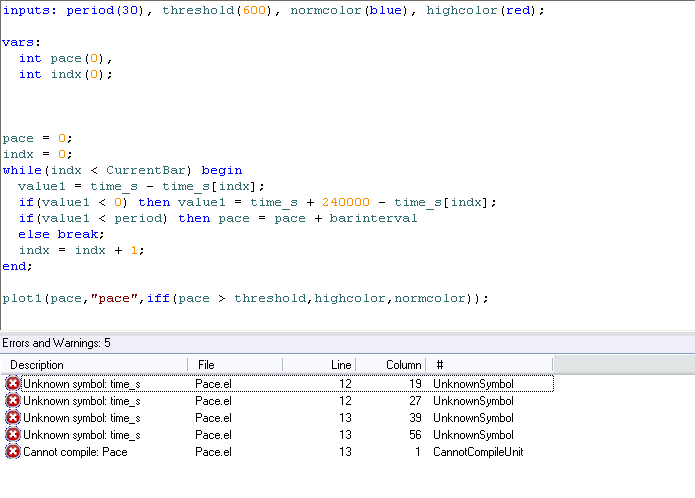Click UnknownSymbol code in column 56 row
This screenshot has width=695, height=498.
pos(473,435)
